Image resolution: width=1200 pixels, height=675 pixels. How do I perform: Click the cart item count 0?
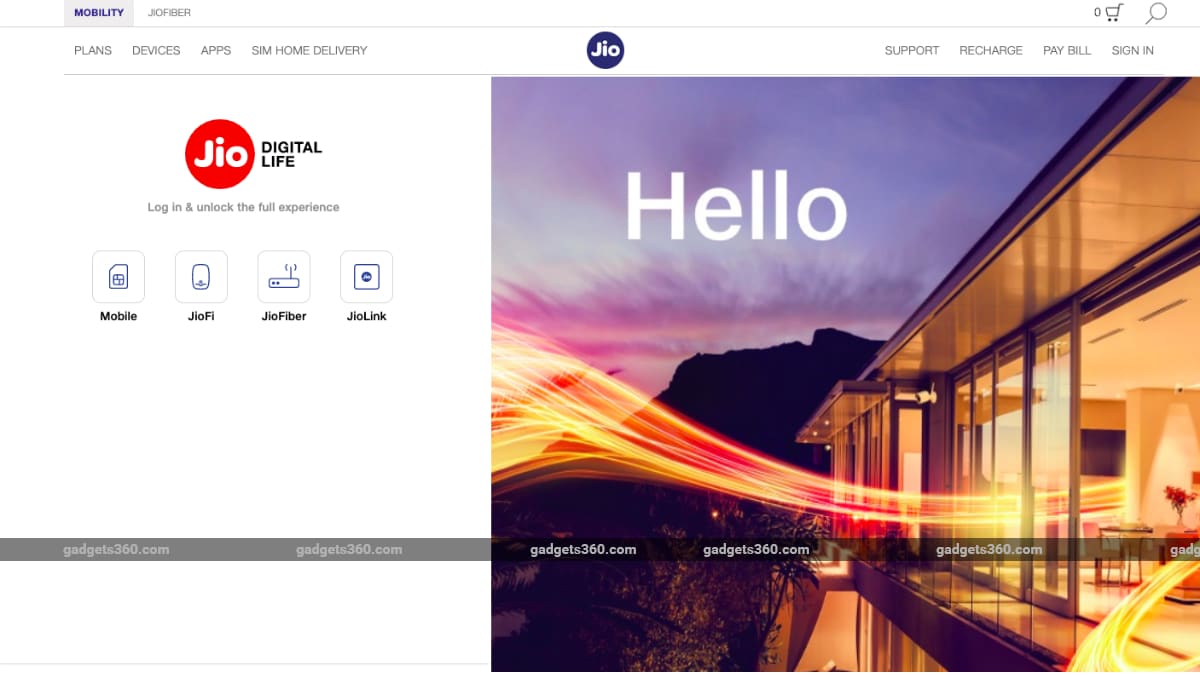(x=1097, y=13)
